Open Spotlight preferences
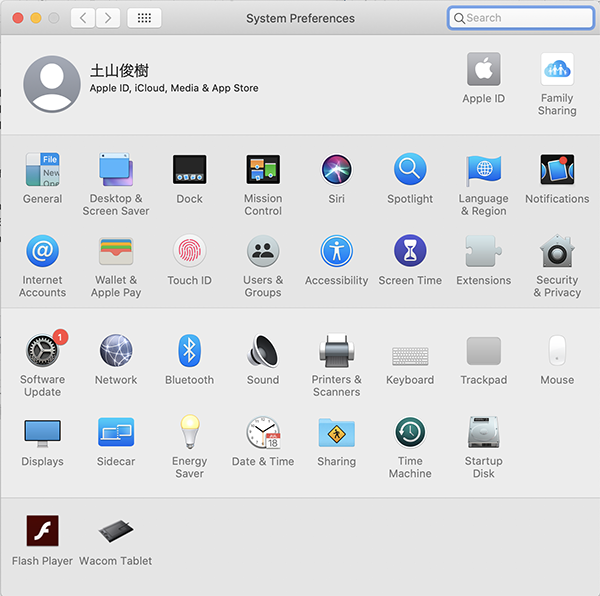600x596 pixels. pyautogui.click(x=410, y=169)
